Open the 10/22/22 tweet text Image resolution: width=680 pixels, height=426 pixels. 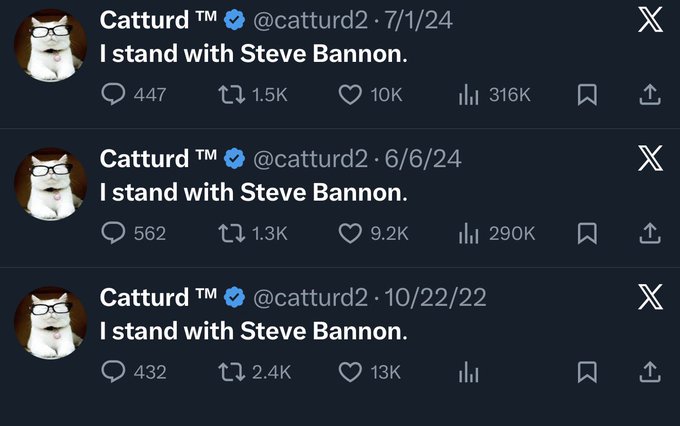point(254,329)
